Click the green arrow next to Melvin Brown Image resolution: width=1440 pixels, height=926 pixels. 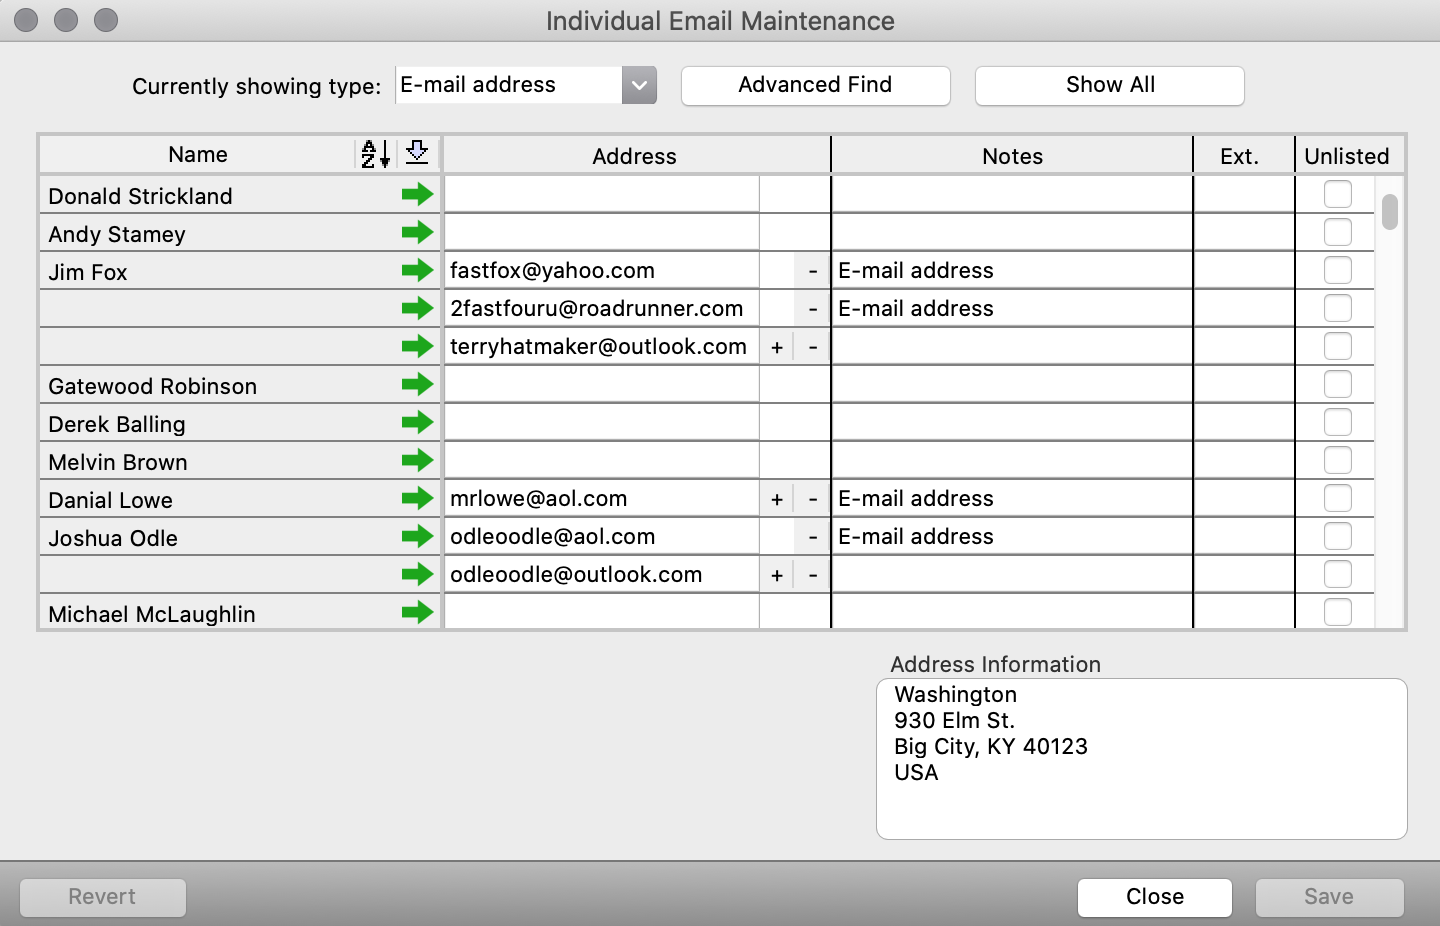[417, 460]
